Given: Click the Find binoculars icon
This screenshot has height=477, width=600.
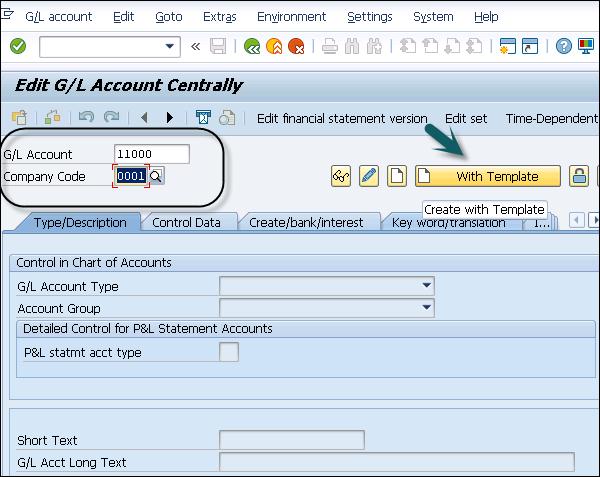Looking at the screenshot, I should tap(352, 46).
